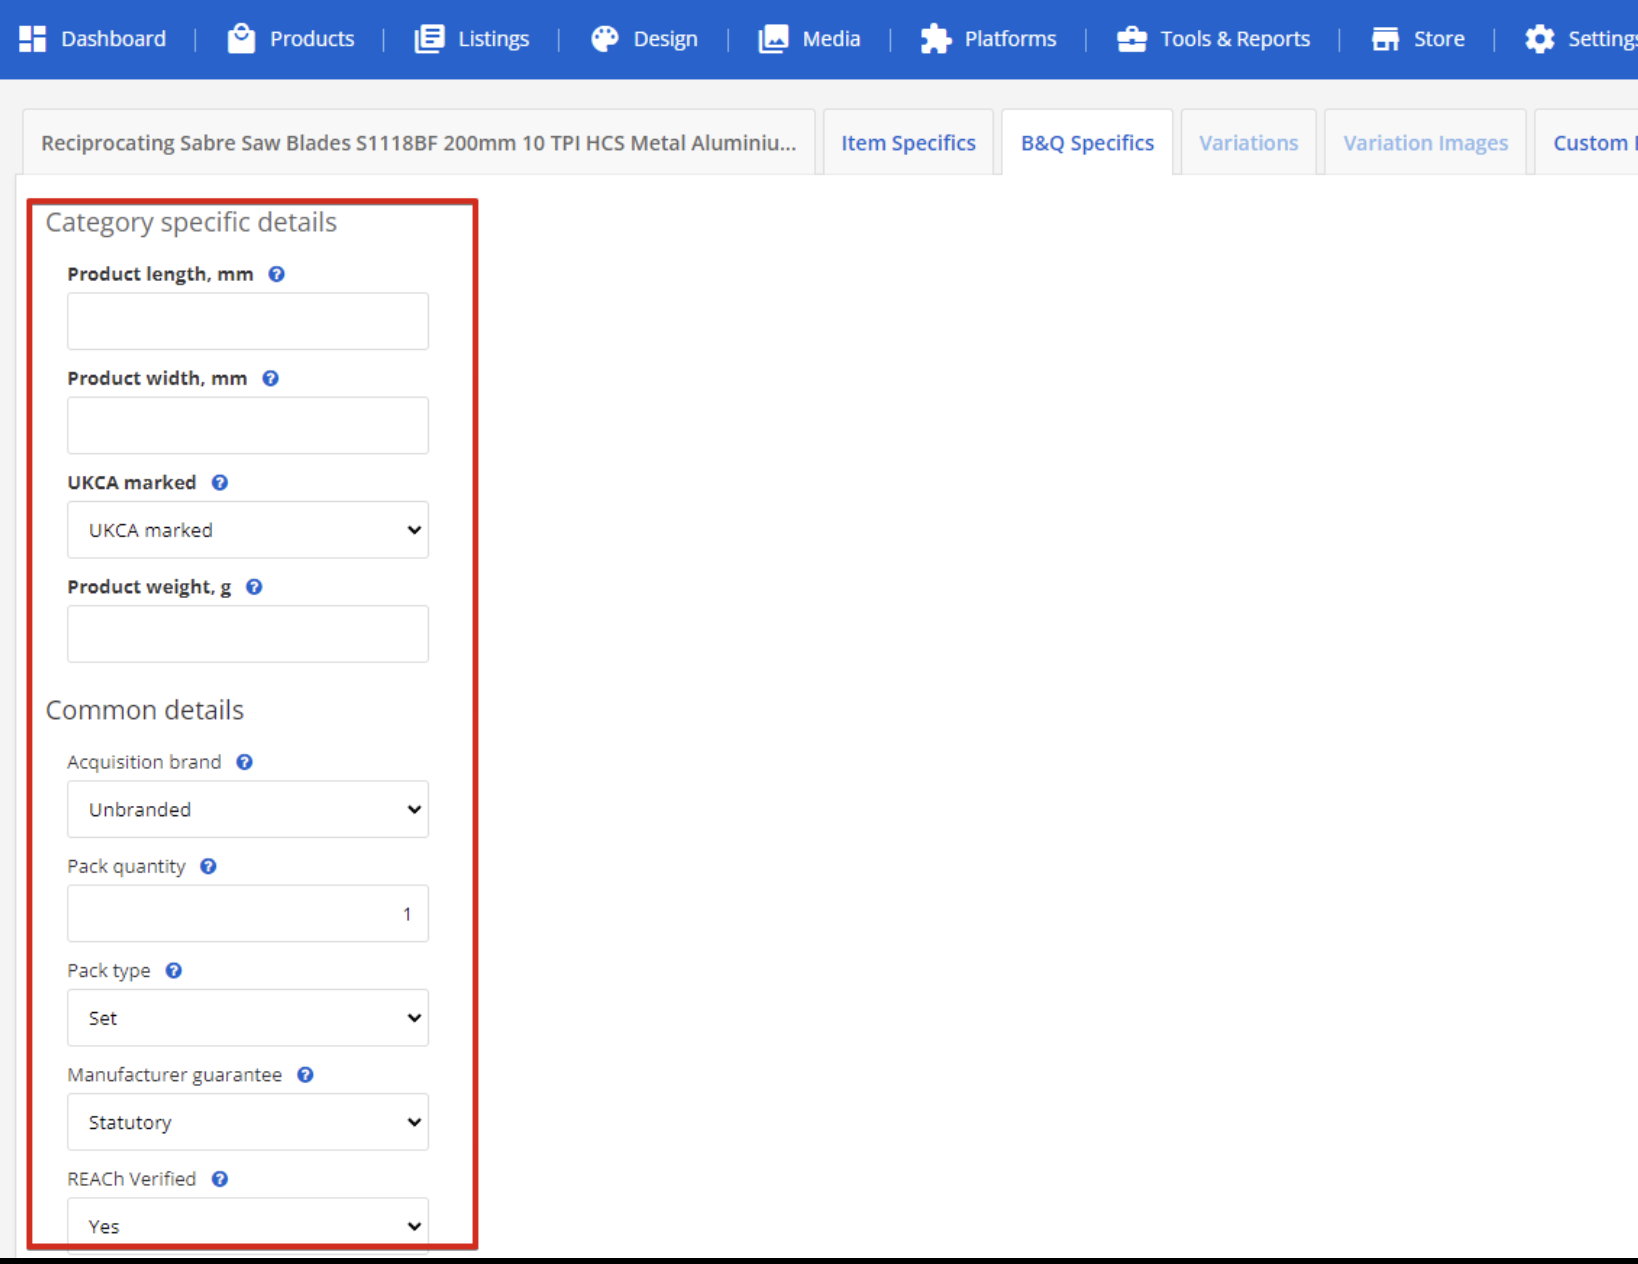Screen dimensions: 1638x1264
Task: Switch to the Variation Images tab
Action: [x=1425, y=143]
